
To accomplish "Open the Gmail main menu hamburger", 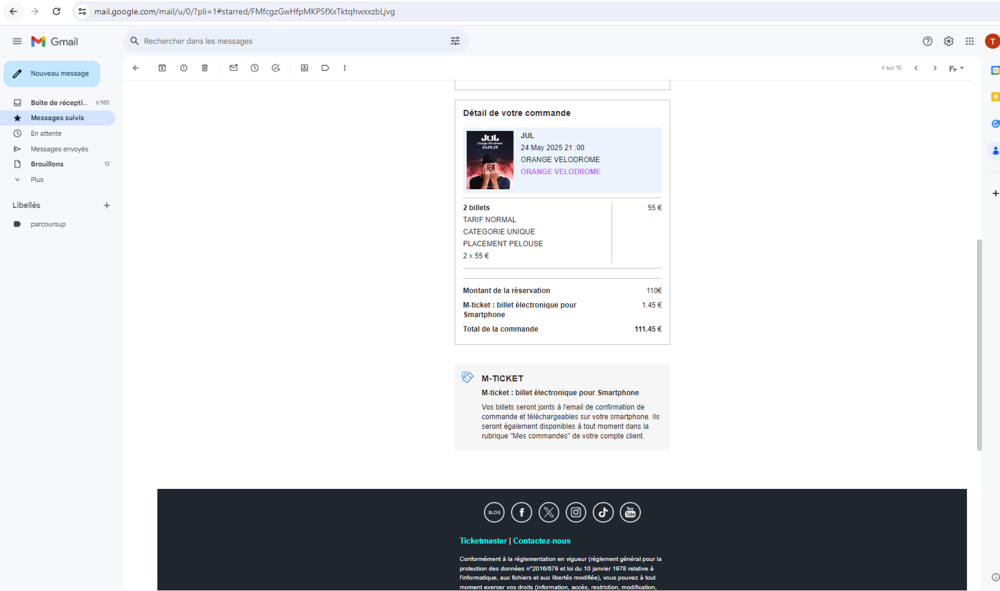I will click(17, 41).
